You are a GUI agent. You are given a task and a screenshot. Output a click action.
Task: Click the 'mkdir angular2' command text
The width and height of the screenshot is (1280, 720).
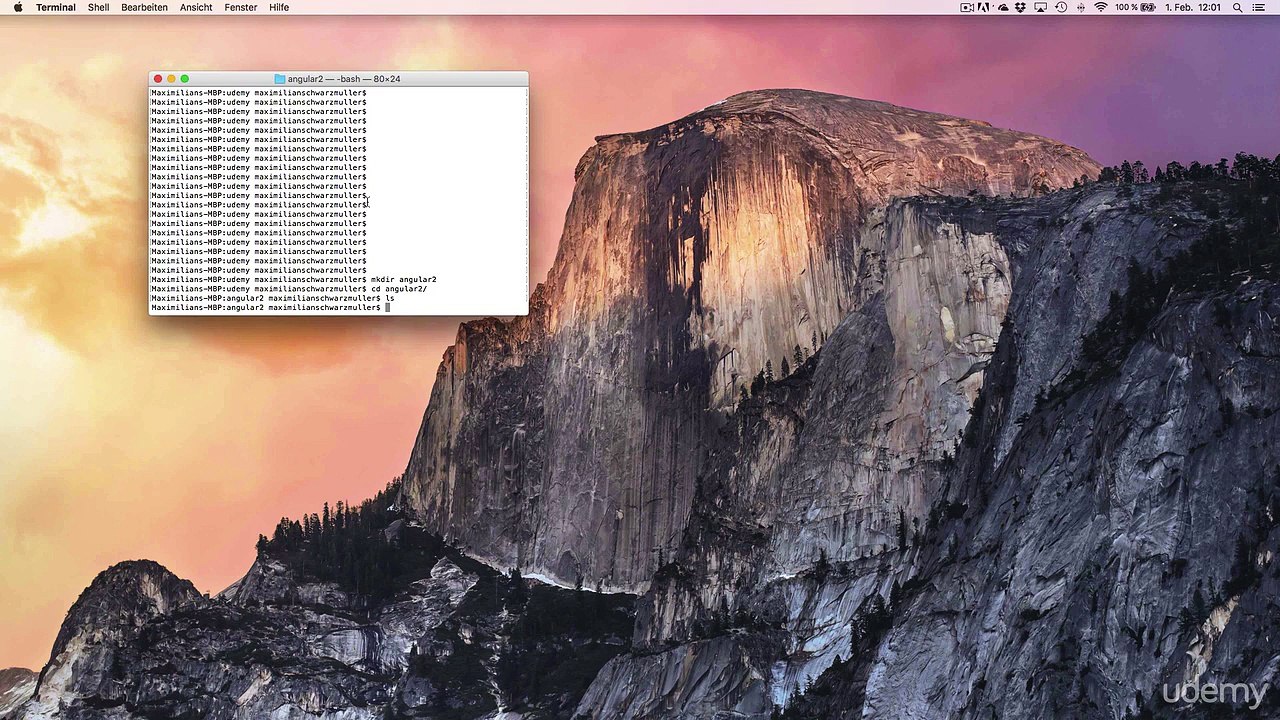point(404,280)
